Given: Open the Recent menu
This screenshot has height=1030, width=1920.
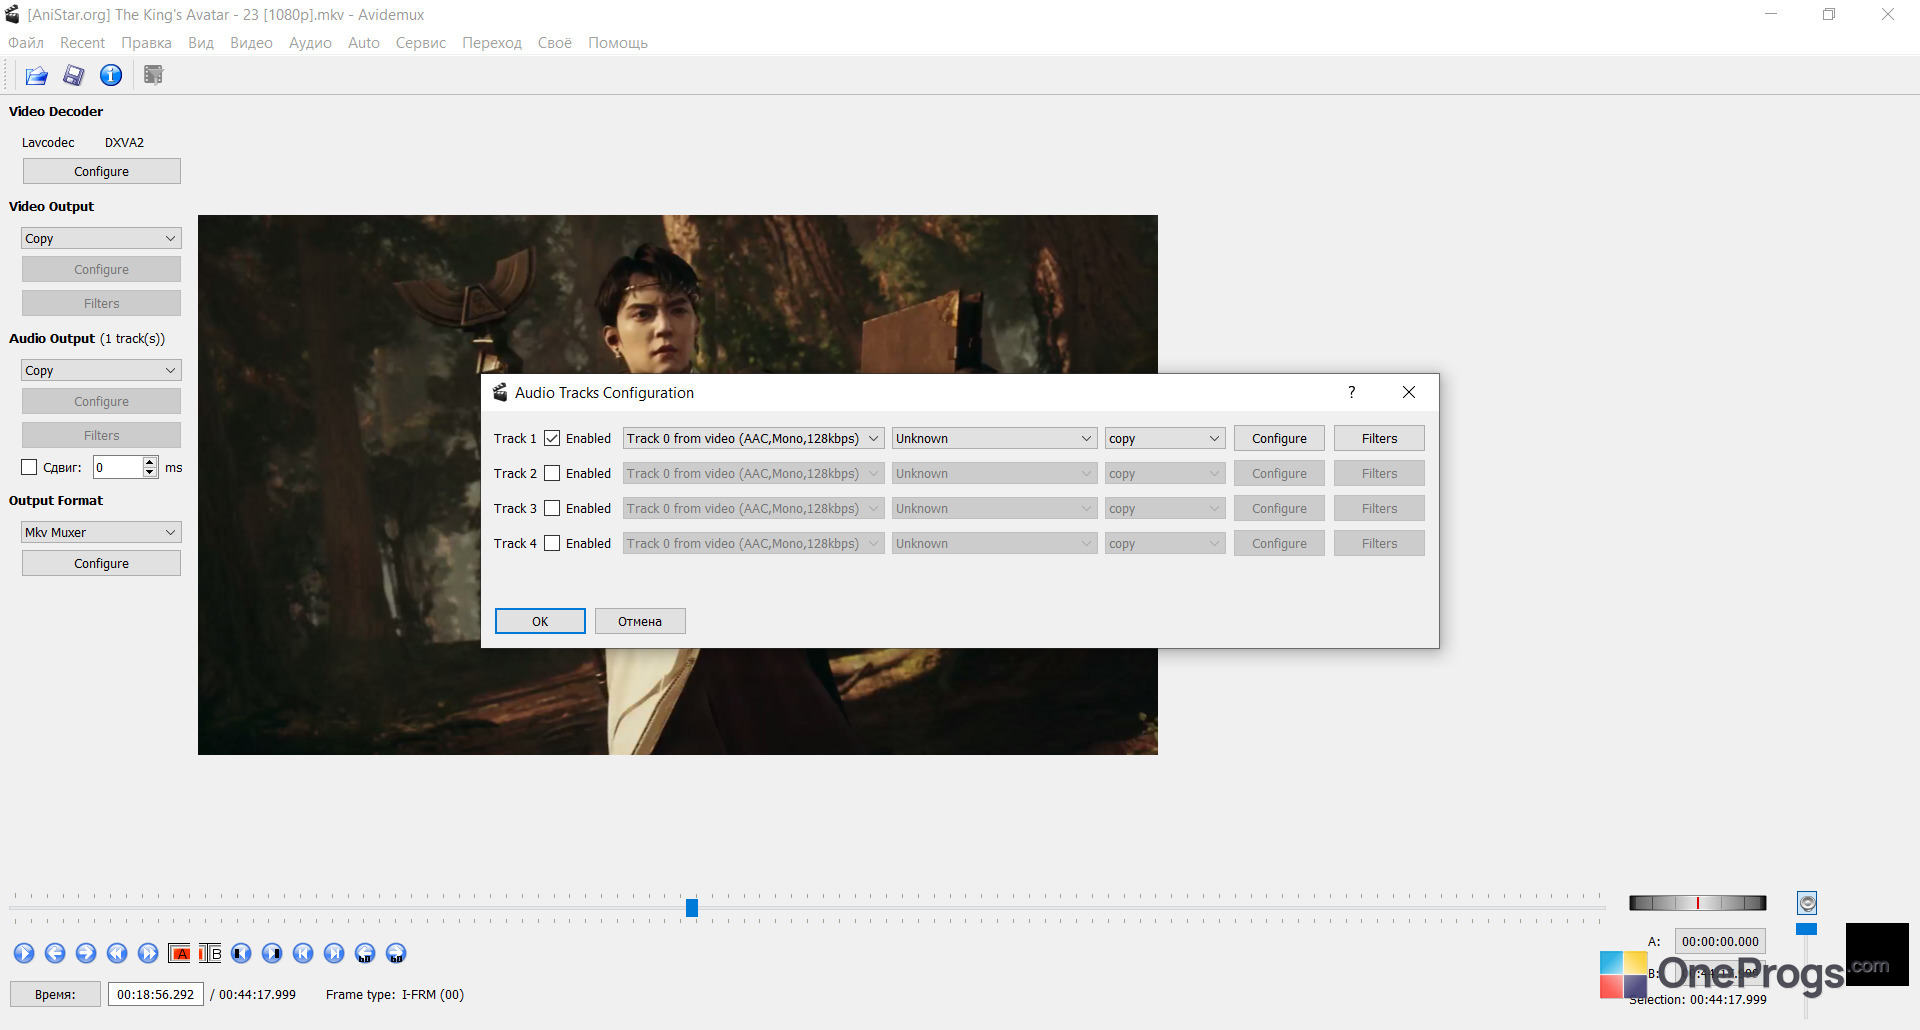Looking at the screenshot, I should (x=82, y=42).
